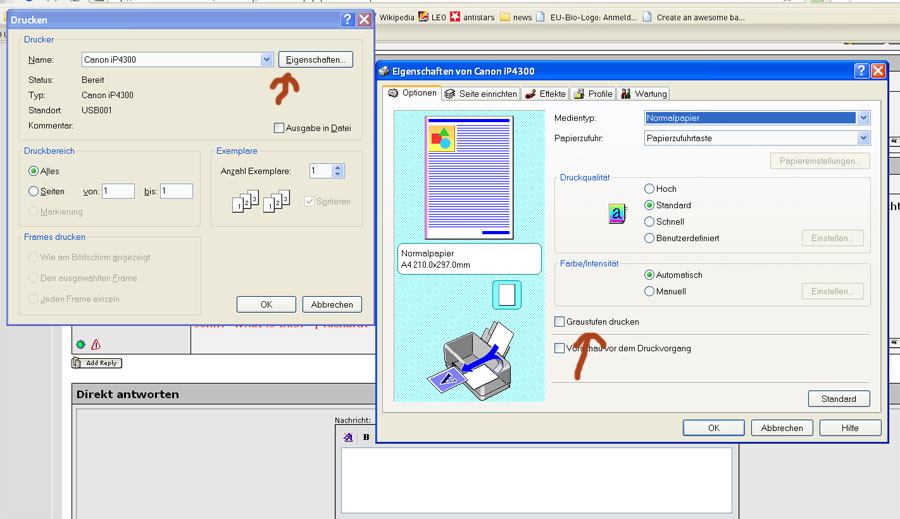The image size is (900, 519).
Task: Close the Eigenschaften von Canon iP4300 dialog
Action: tap(878, 71)
